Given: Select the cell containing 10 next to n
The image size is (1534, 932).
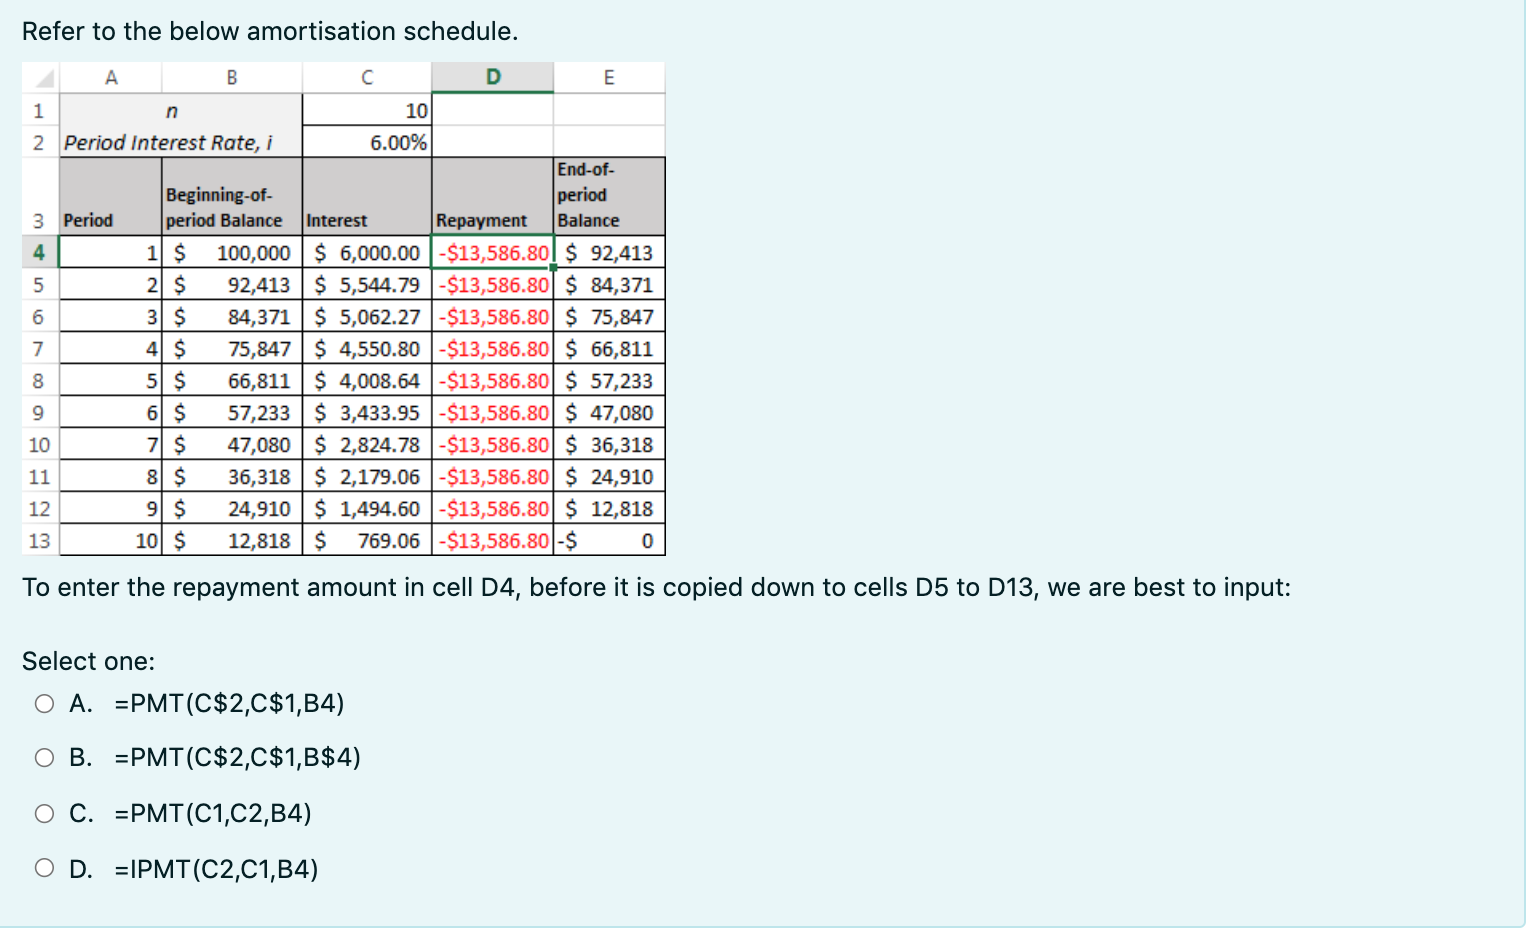Looking at the screenshot, I should [x=365, y=110].
